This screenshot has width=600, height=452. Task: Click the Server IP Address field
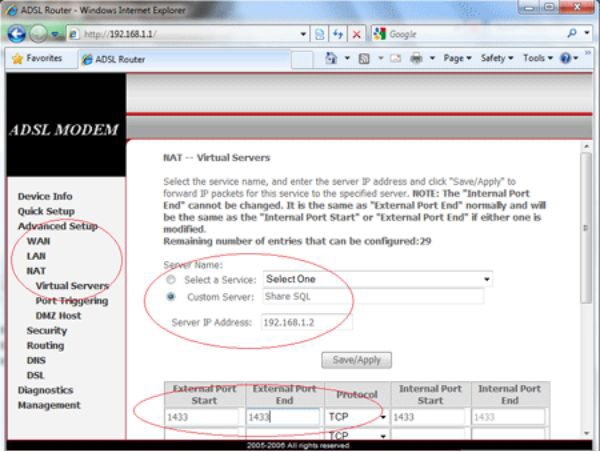click(306, 323)
